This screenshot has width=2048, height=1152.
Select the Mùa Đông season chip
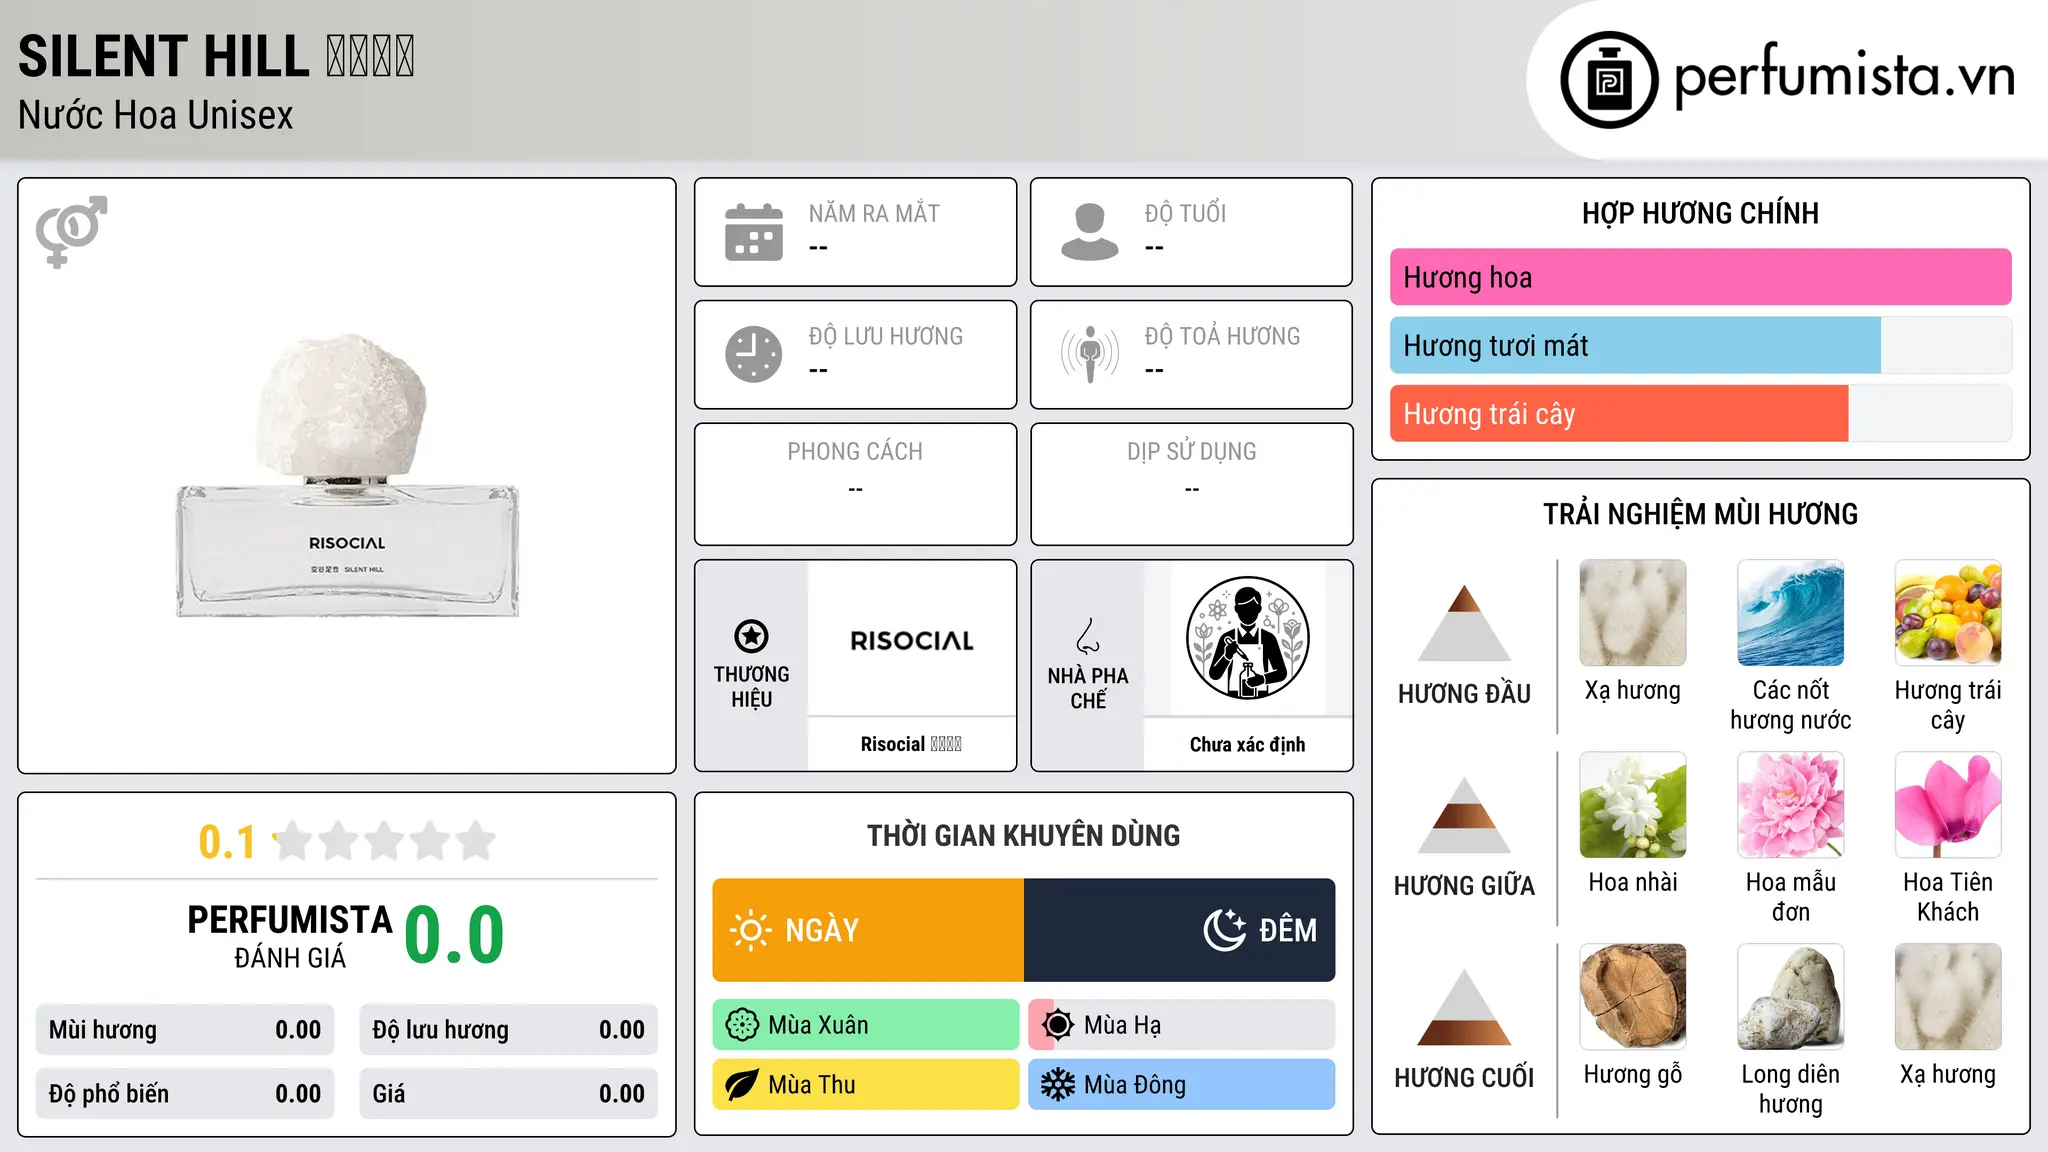[x=1182, y=1085]
